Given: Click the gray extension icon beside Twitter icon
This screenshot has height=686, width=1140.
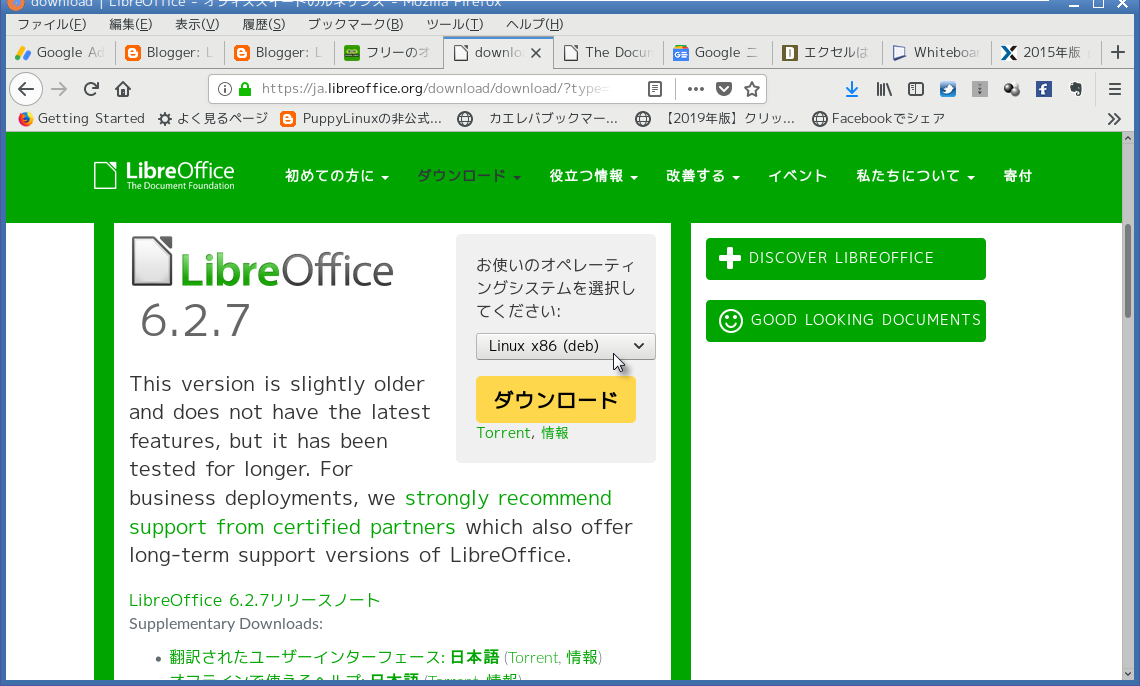Looking at the screenshot, I should click(979, 89).
